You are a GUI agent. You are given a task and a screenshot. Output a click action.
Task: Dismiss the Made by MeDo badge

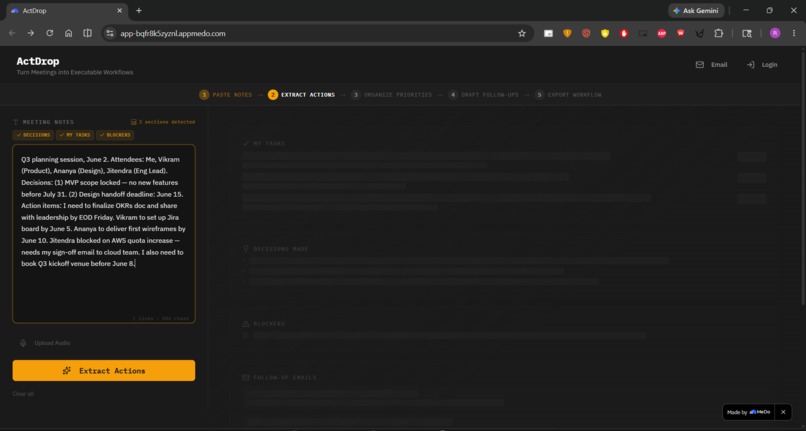pos(783,412)
